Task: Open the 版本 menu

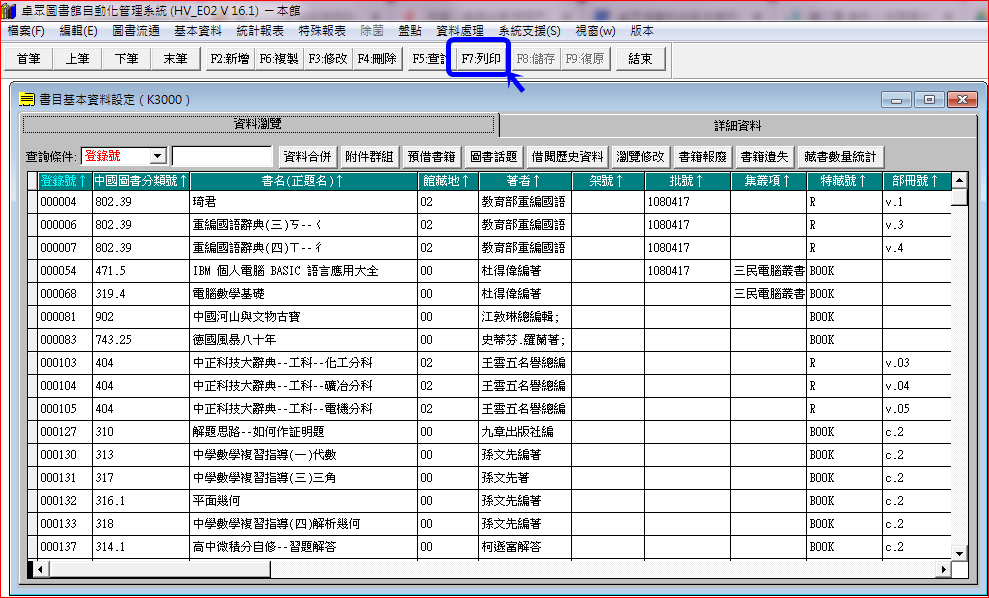Action: pyautogui.click(x=641, y=30)
